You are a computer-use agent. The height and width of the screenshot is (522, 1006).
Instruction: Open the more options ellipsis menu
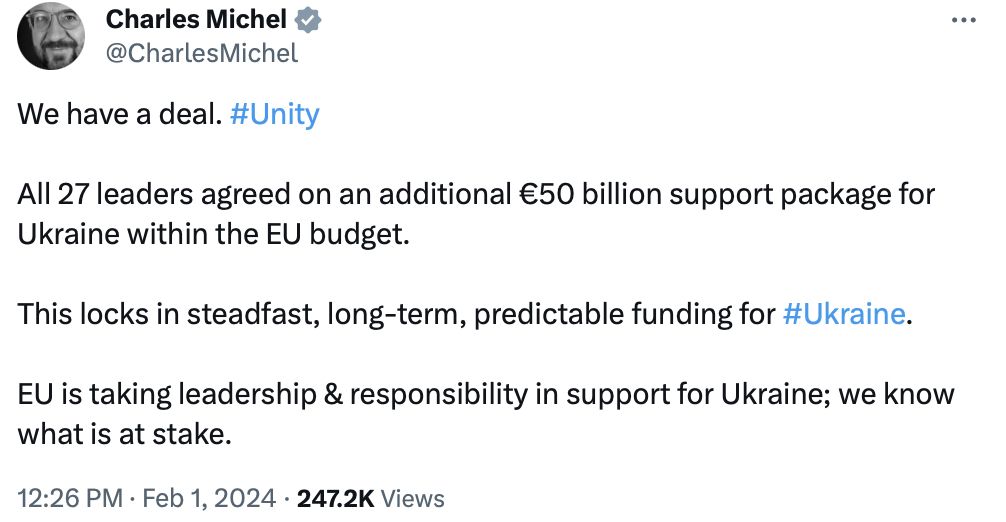click(961, 20)
